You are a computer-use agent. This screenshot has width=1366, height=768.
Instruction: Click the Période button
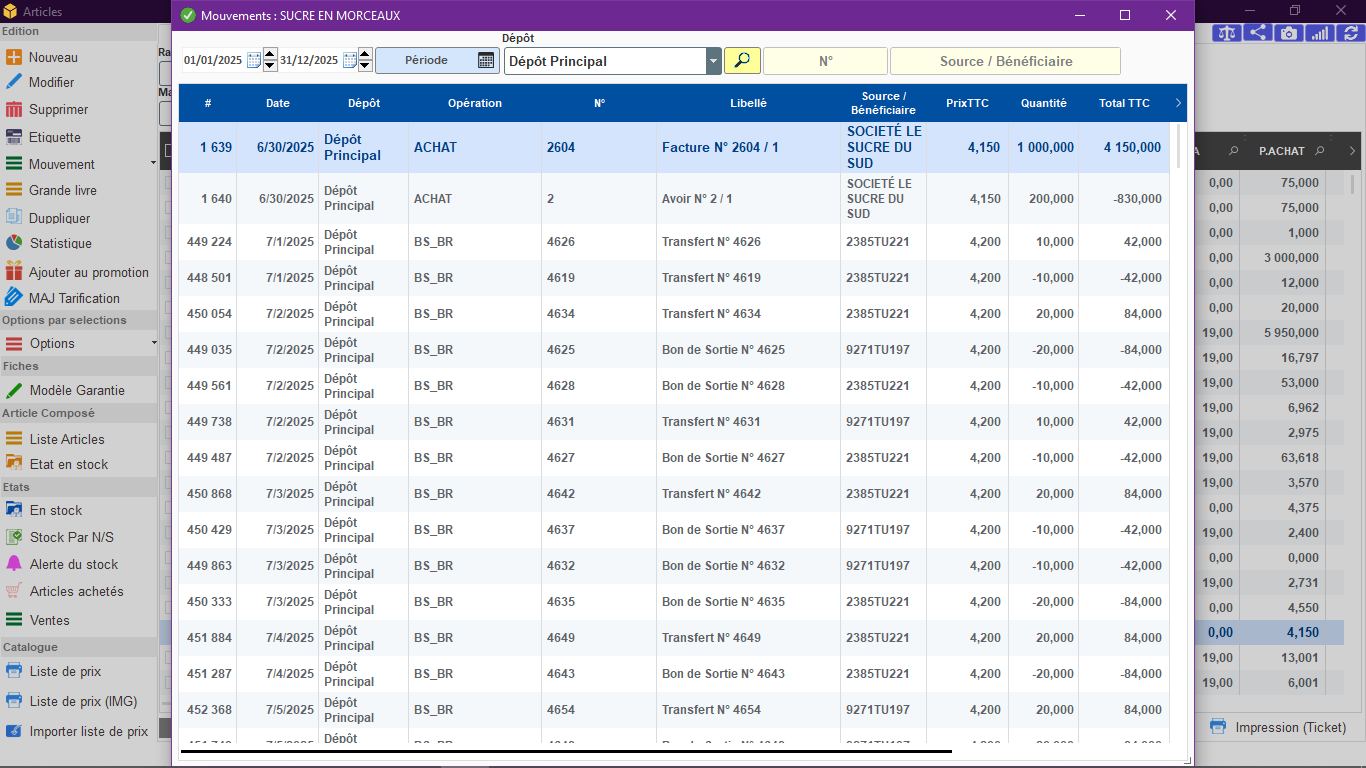pyautogui.click(x=437, y=60)
